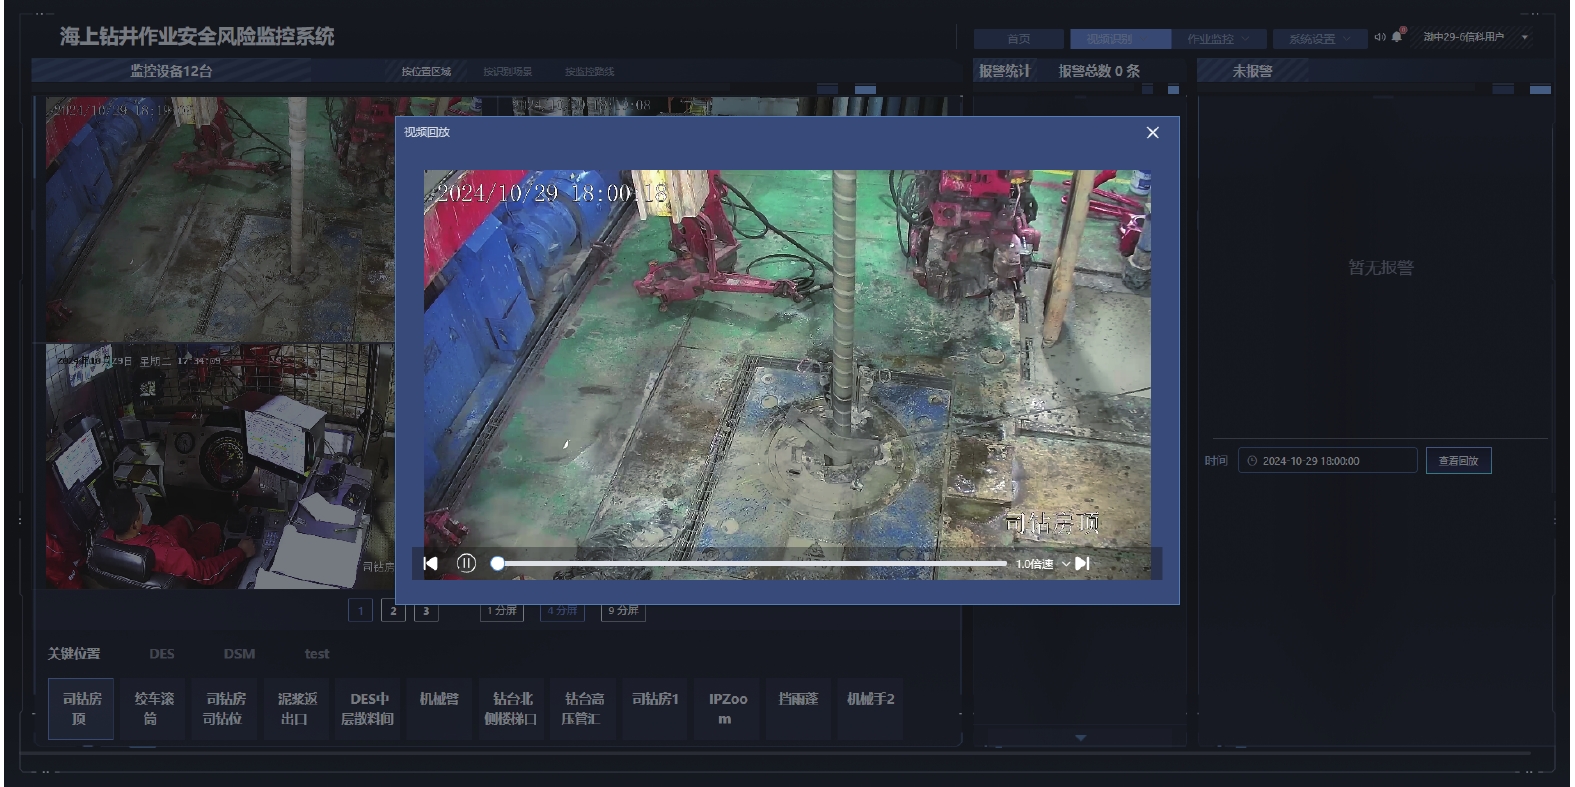This screenshot has width=1575, height=787.
Task: Skip to previous video segment
Action: point(431,563)
